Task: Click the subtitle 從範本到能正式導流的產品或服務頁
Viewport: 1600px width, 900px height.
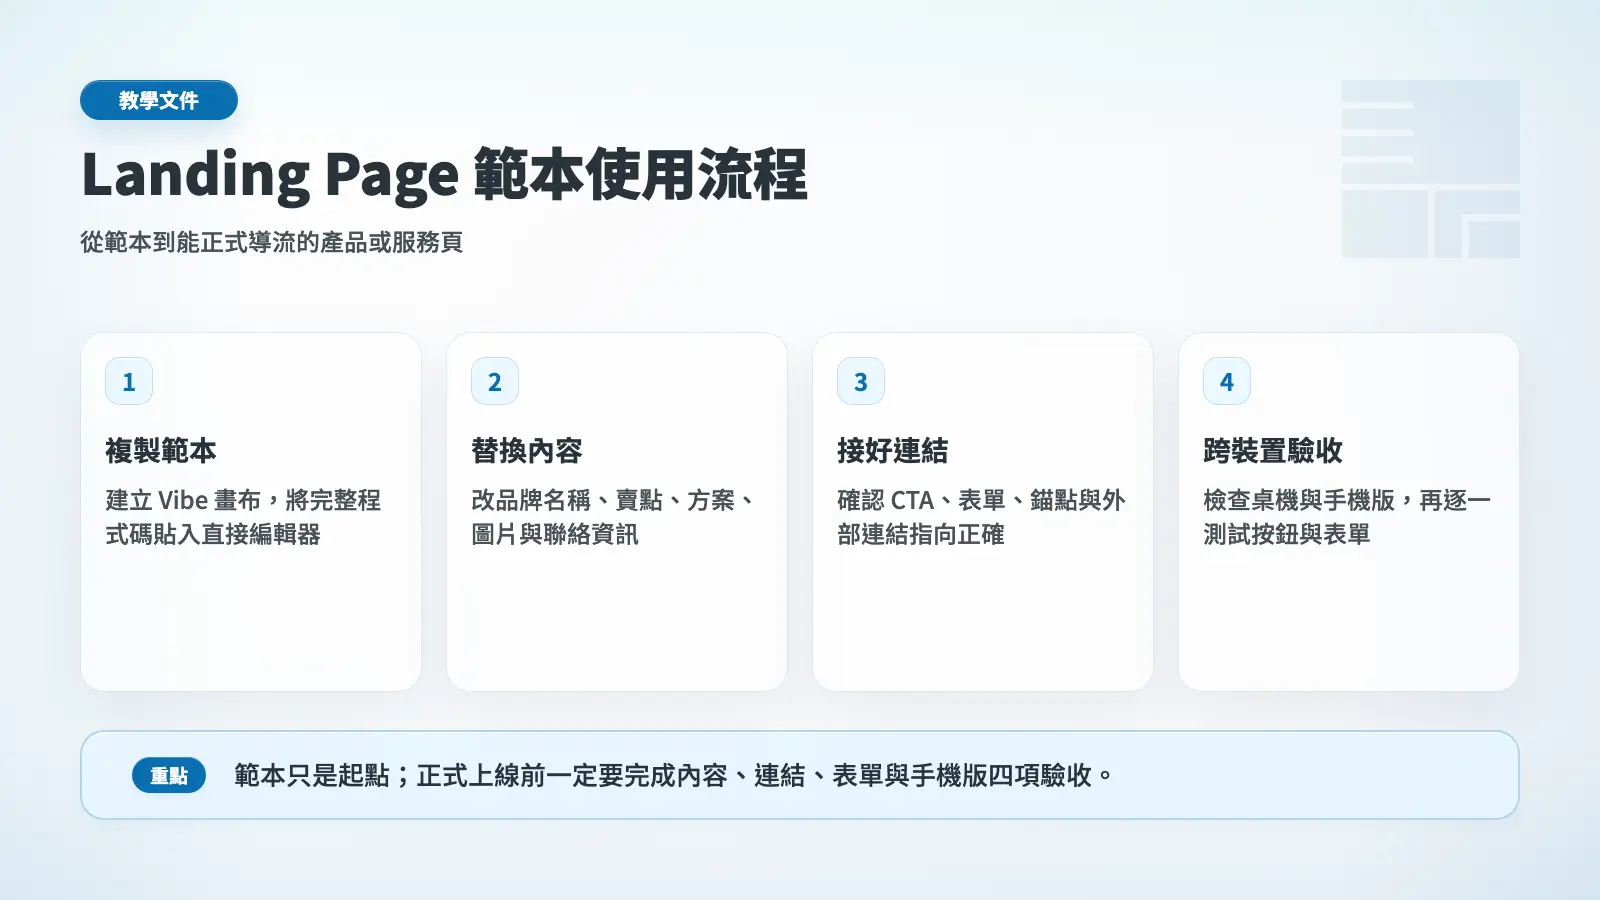Action: click(x=272, y=242)
